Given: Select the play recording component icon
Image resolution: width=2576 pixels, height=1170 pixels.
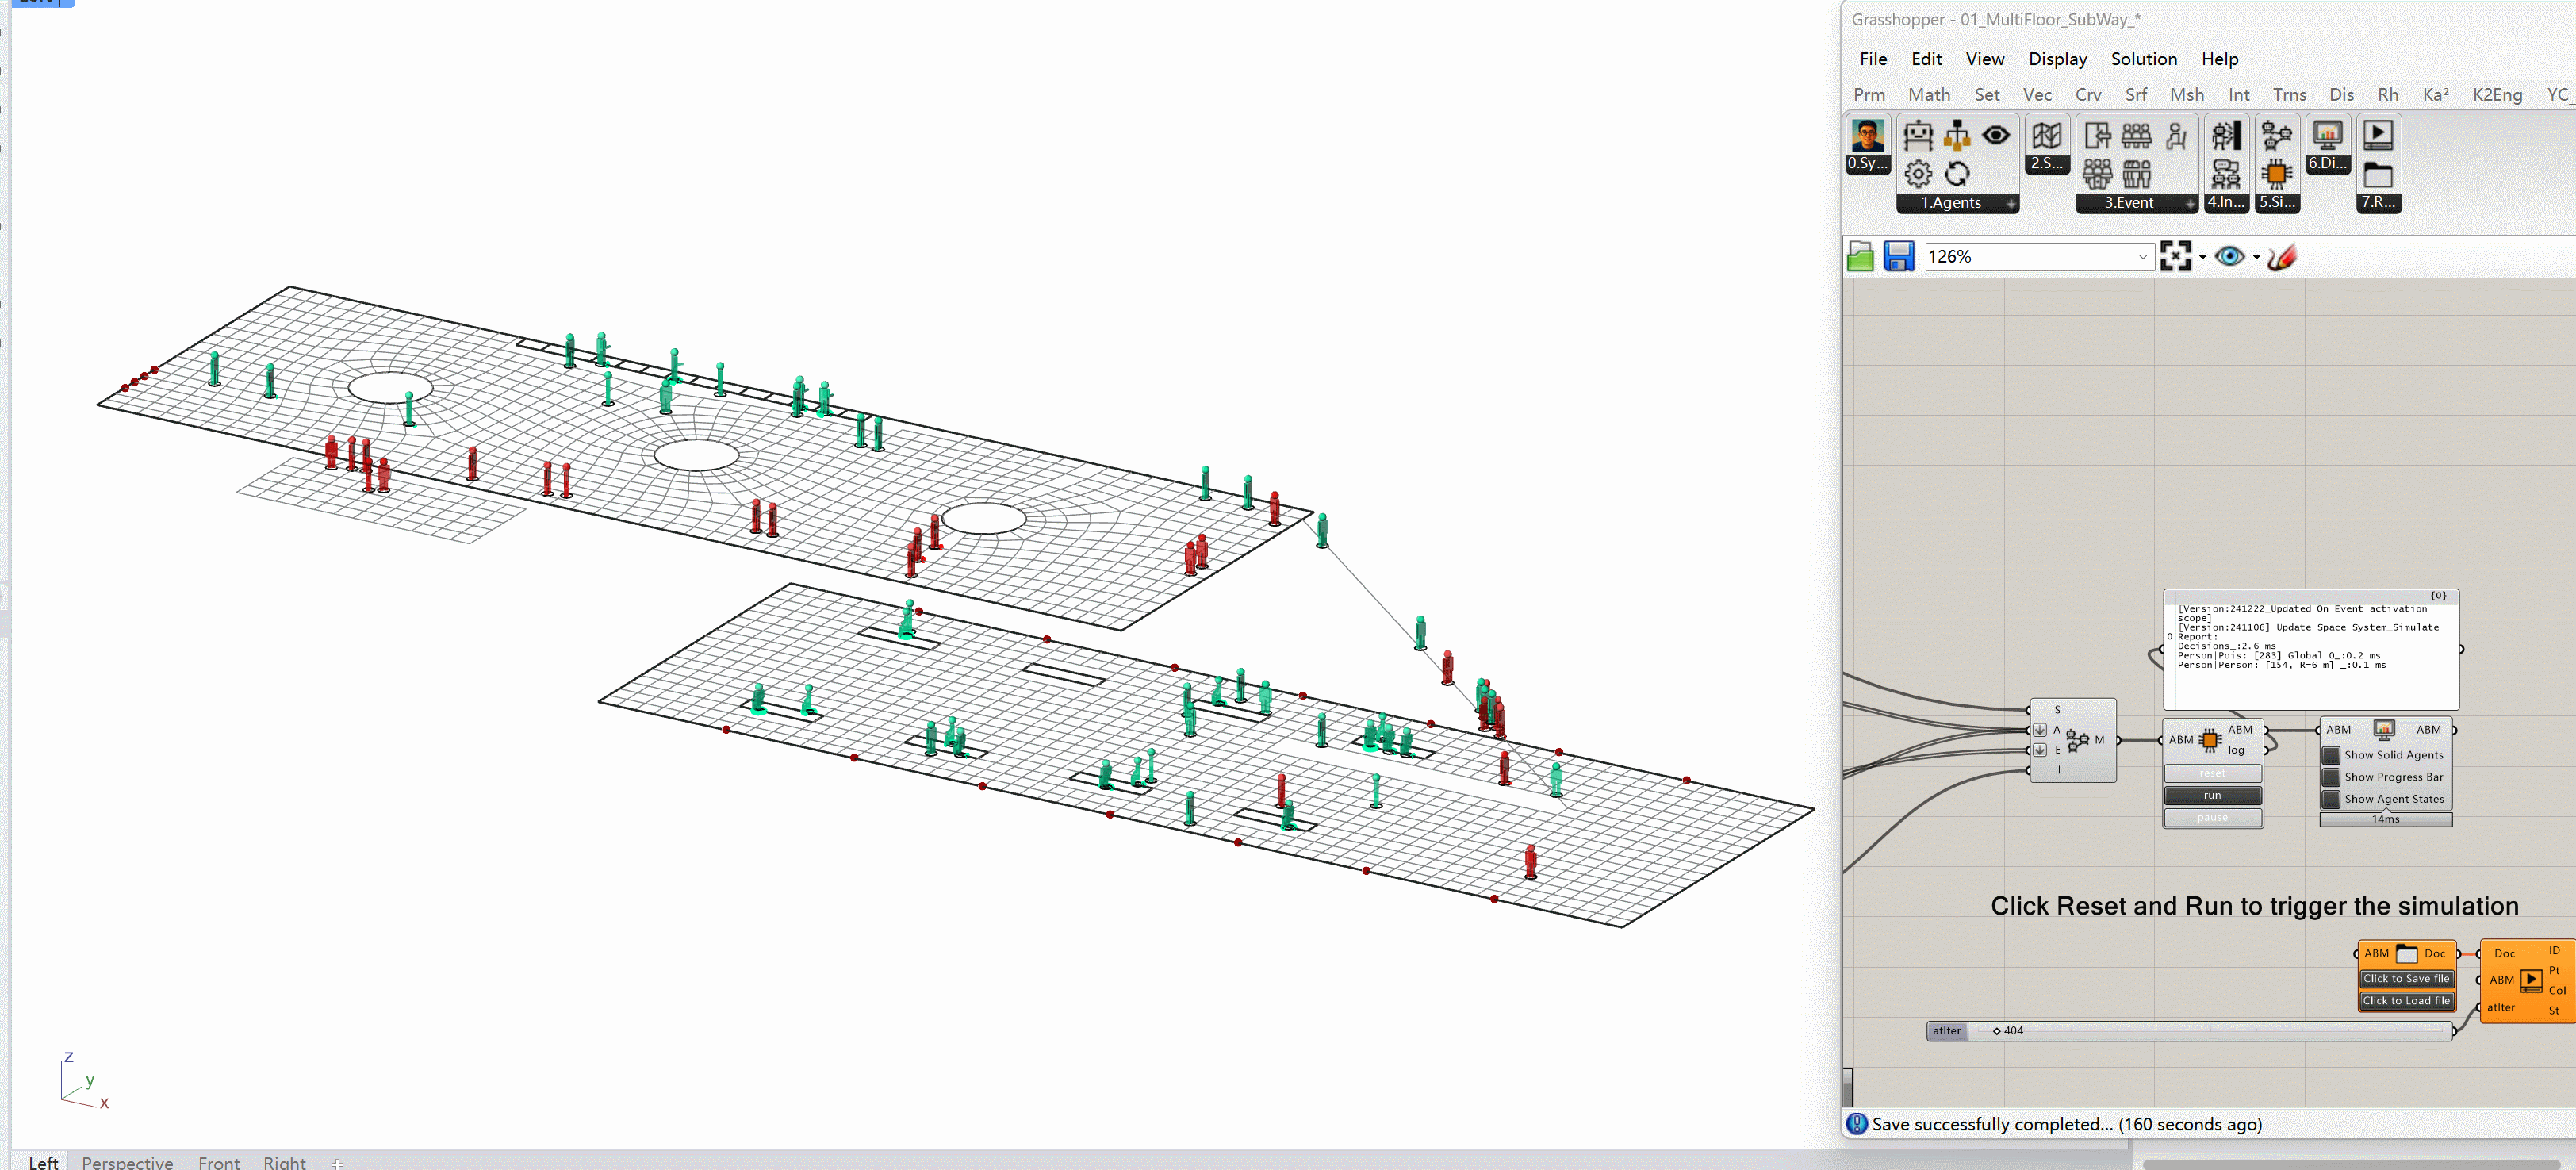Looking at the screenshot, I should tap(2378, 135).
